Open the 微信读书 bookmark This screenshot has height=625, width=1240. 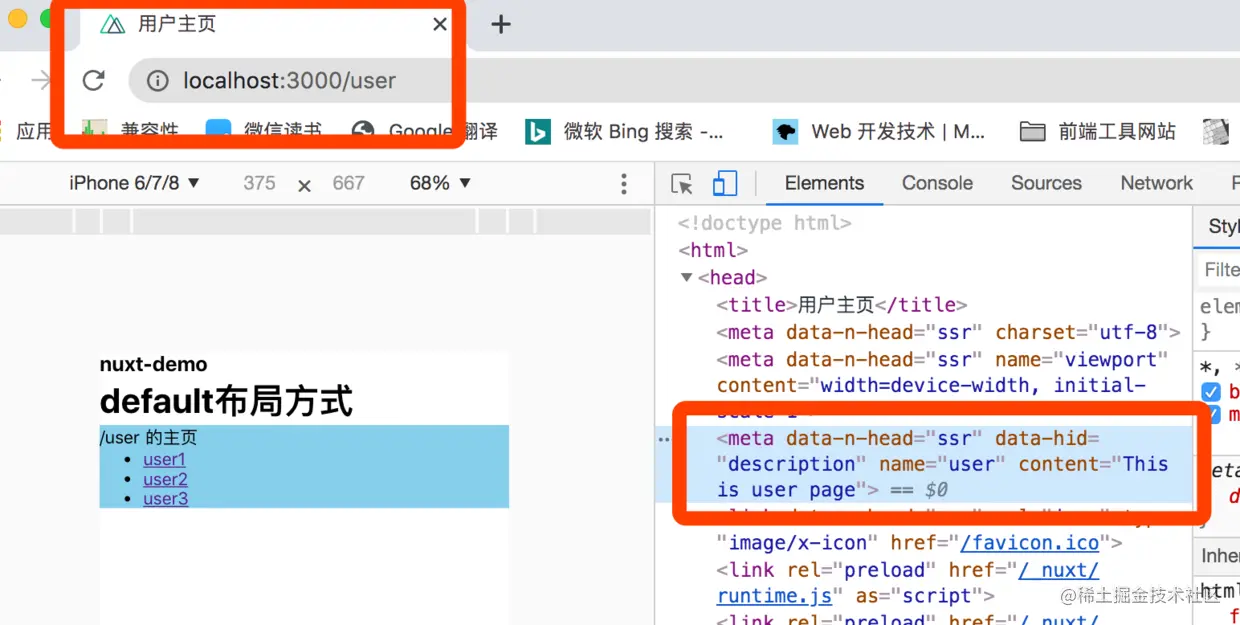pos(264,131)
